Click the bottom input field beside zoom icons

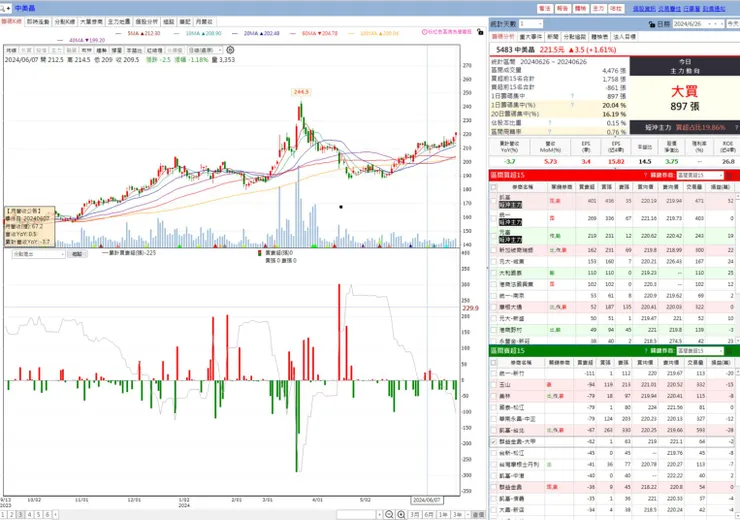pos(356,514)
